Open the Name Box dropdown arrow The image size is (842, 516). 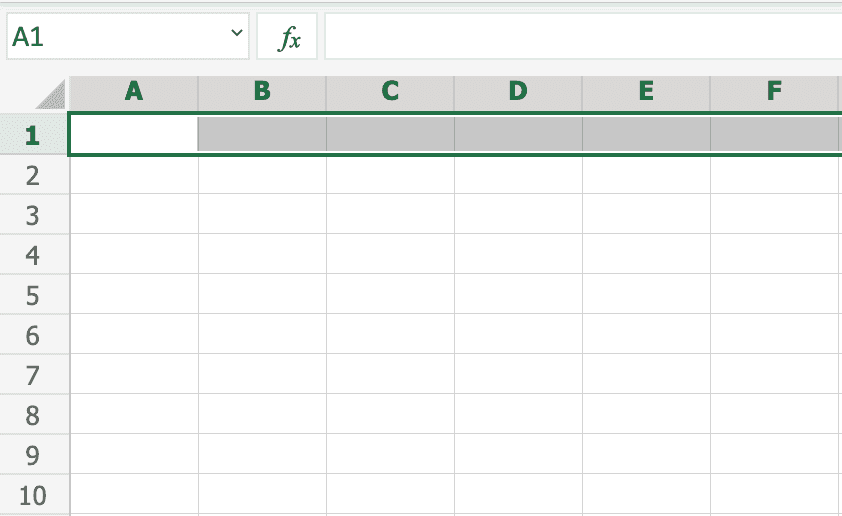[237, 35]
